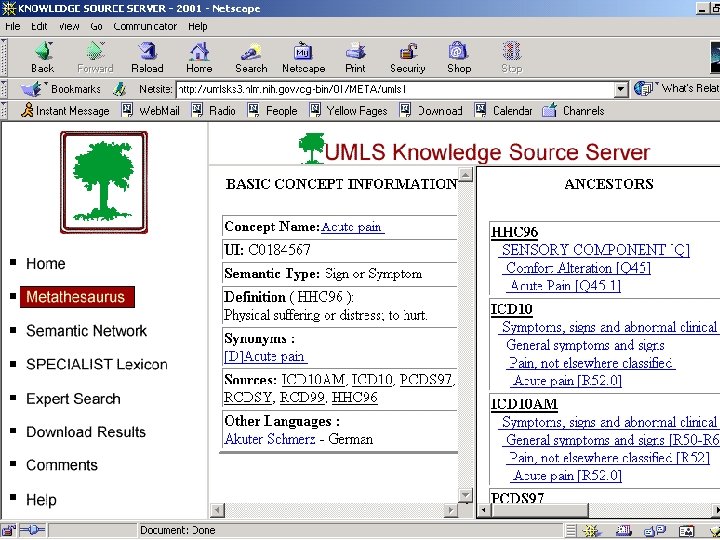Viewport: 720px width, 540px height.
Task: Open the Communicator menu
Action: click(145, 27)
